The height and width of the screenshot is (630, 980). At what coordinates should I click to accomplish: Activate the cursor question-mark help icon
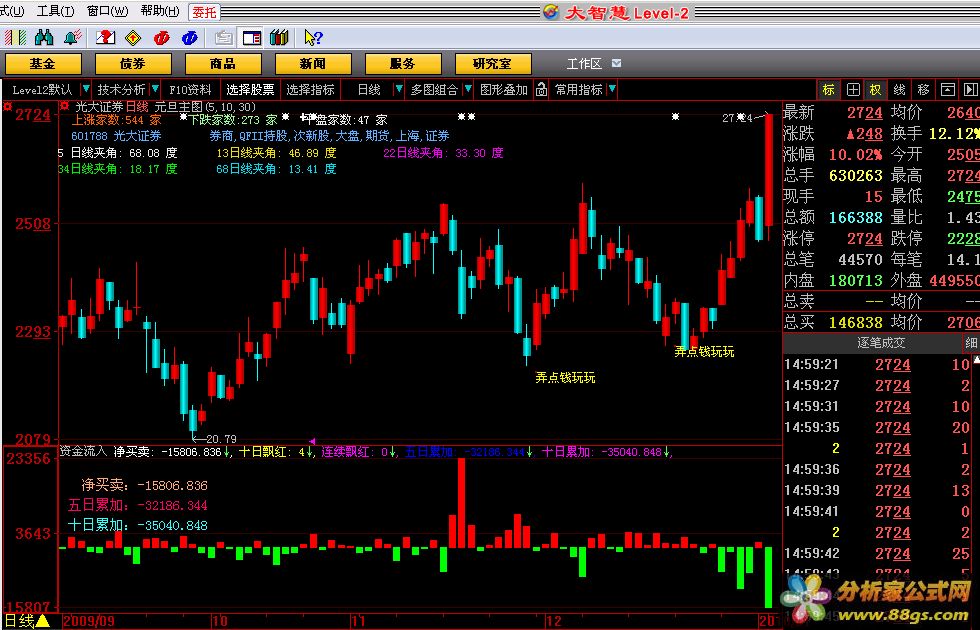pos(312,38)
